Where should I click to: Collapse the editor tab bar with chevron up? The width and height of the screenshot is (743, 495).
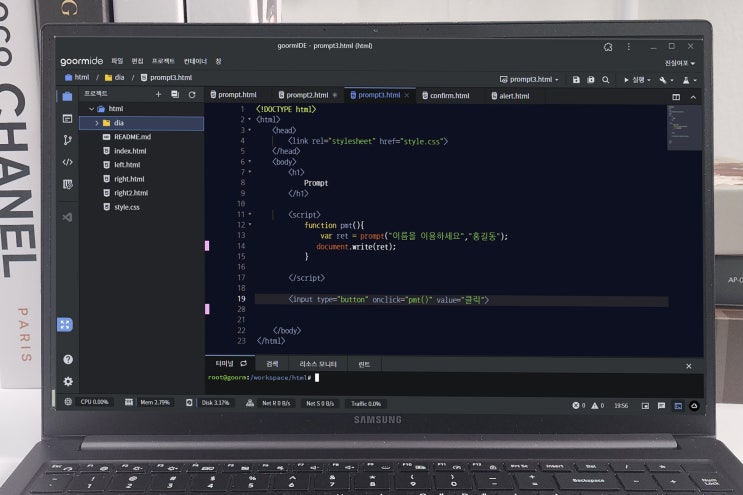(693, 97)
